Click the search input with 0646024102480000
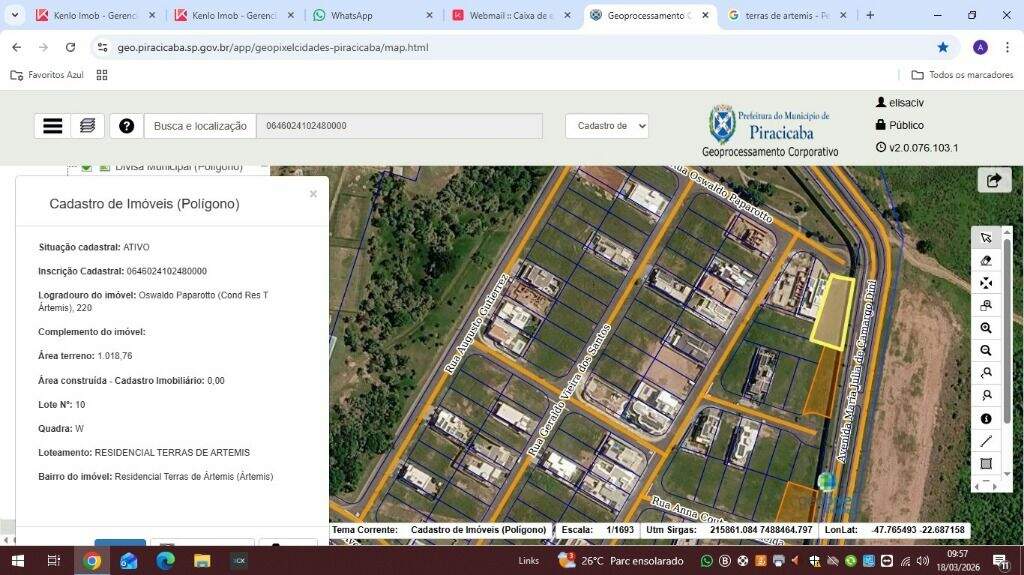Viewport: 1024px width, 575px height. pos(400,126)
